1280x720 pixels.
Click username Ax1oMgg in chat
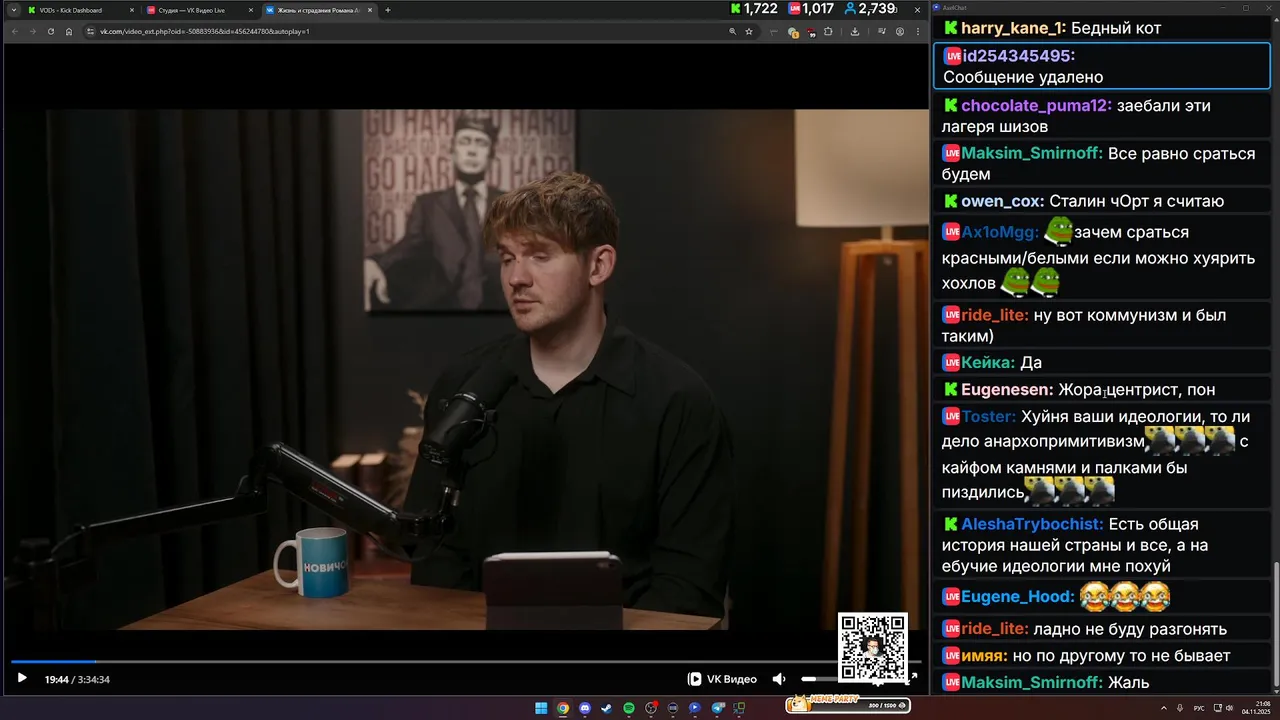1001,232
